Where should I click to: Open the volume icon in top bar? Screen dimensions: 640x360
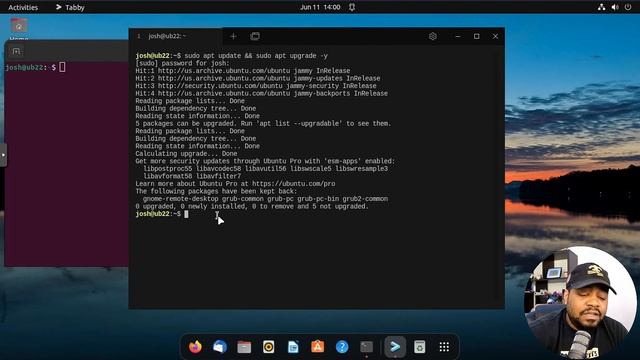[615, 7]
